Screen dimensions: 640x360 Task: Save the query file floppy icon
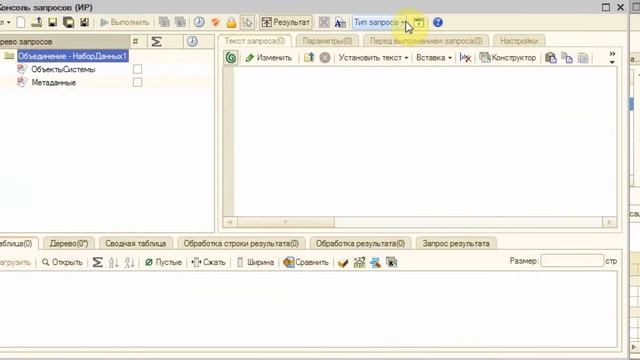click(53, 22)
